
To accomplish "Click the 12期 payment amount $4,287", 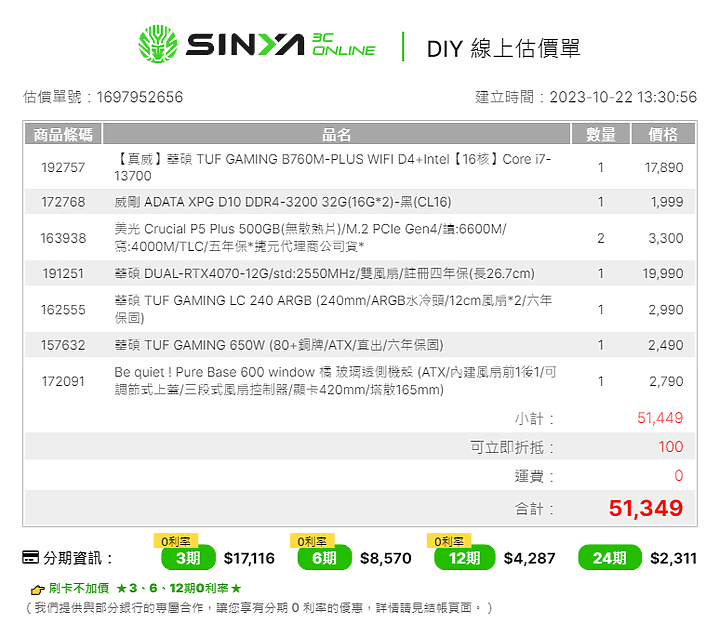I will [x=529, y=558].
